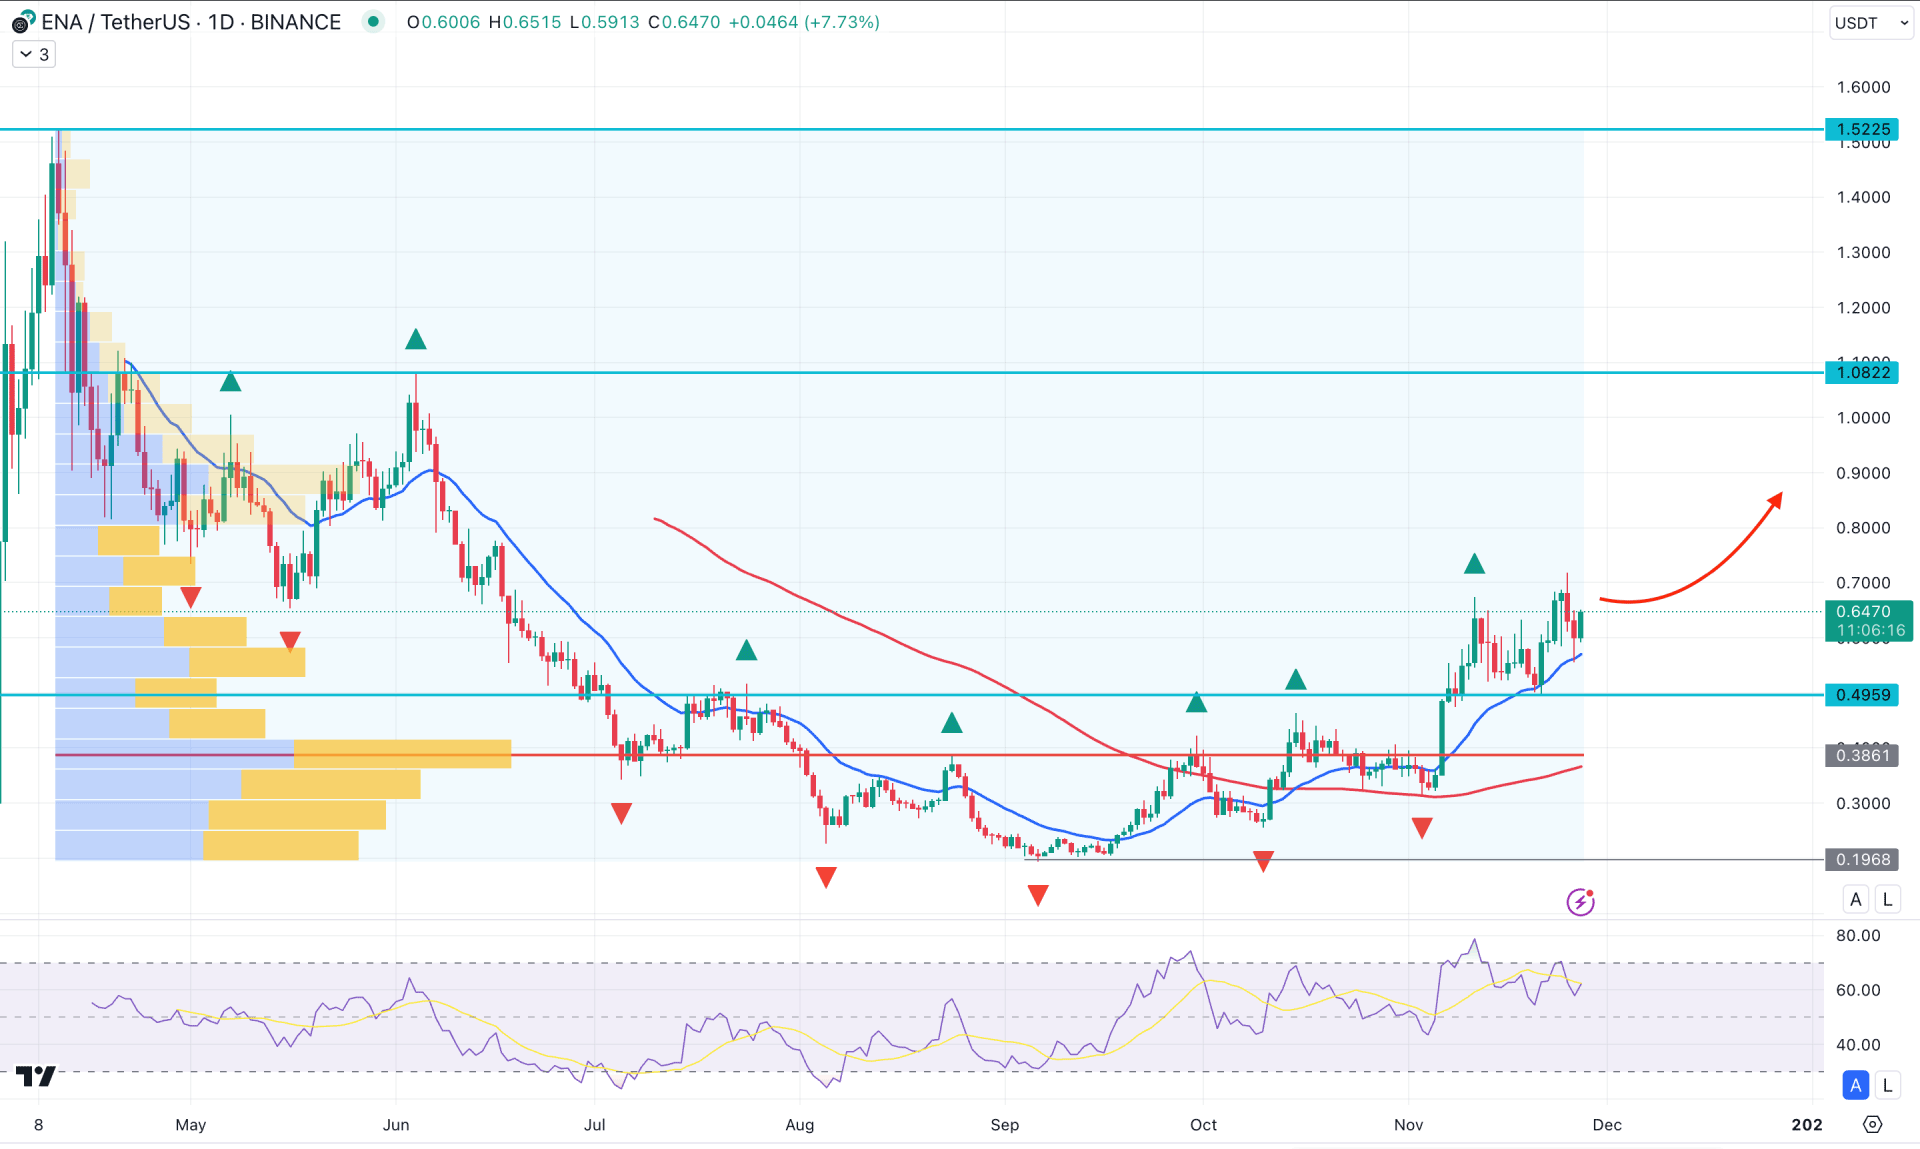
Task: Toggle log scale L on main price axis
Action: pos(1887,899)
